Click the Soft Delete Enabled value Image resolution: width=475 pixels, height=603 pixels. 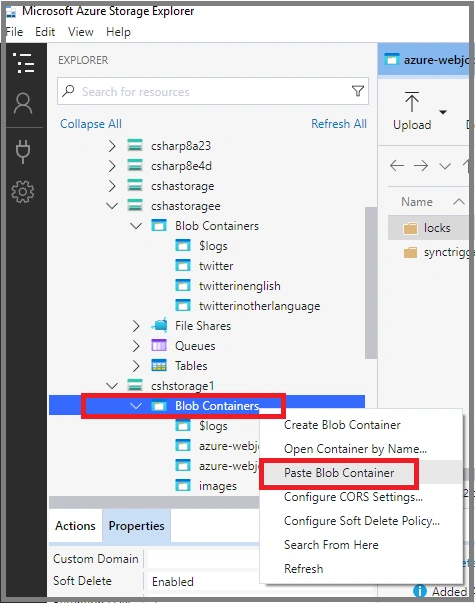pyautogui.click(x=173, y=581)
